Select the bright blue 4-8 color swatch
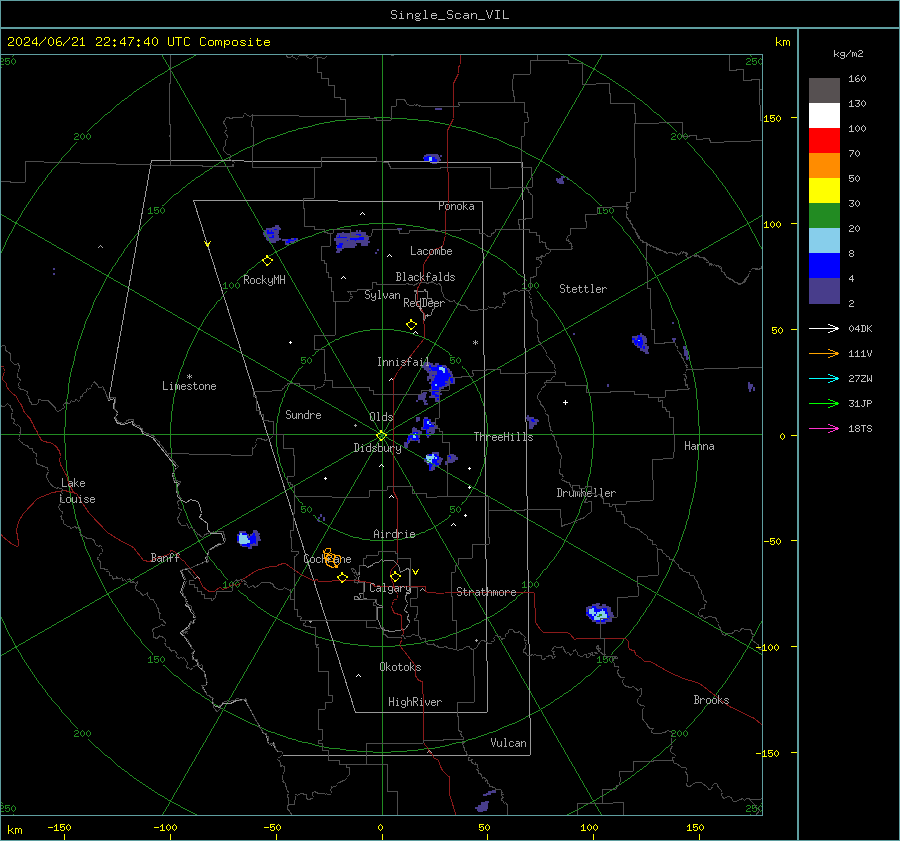 (824, 266)
